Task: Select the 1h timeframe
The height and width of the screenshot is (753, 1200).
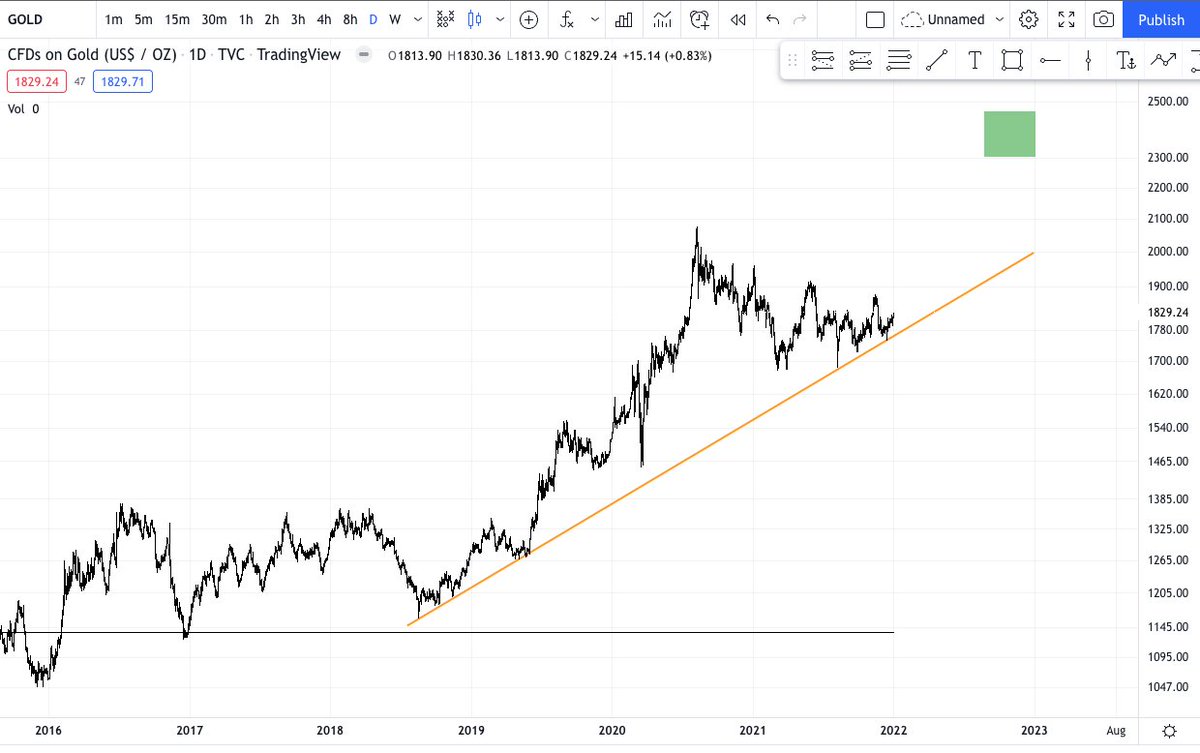Action: 246,19
